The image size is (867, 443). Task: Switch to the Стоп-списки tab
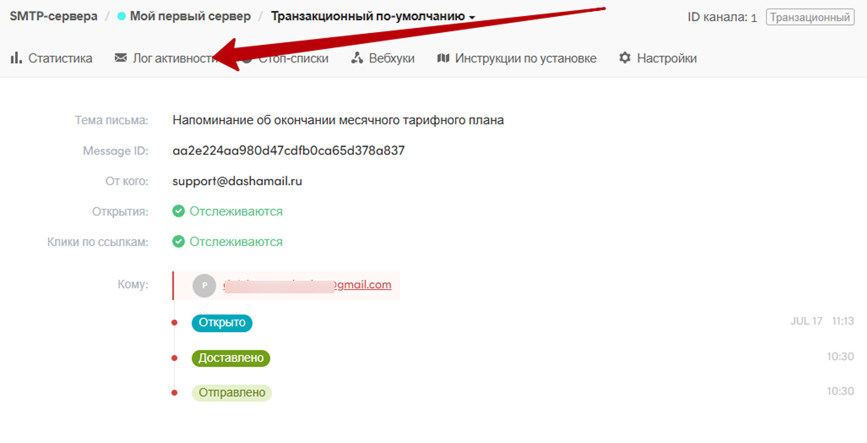pos(290,58)
